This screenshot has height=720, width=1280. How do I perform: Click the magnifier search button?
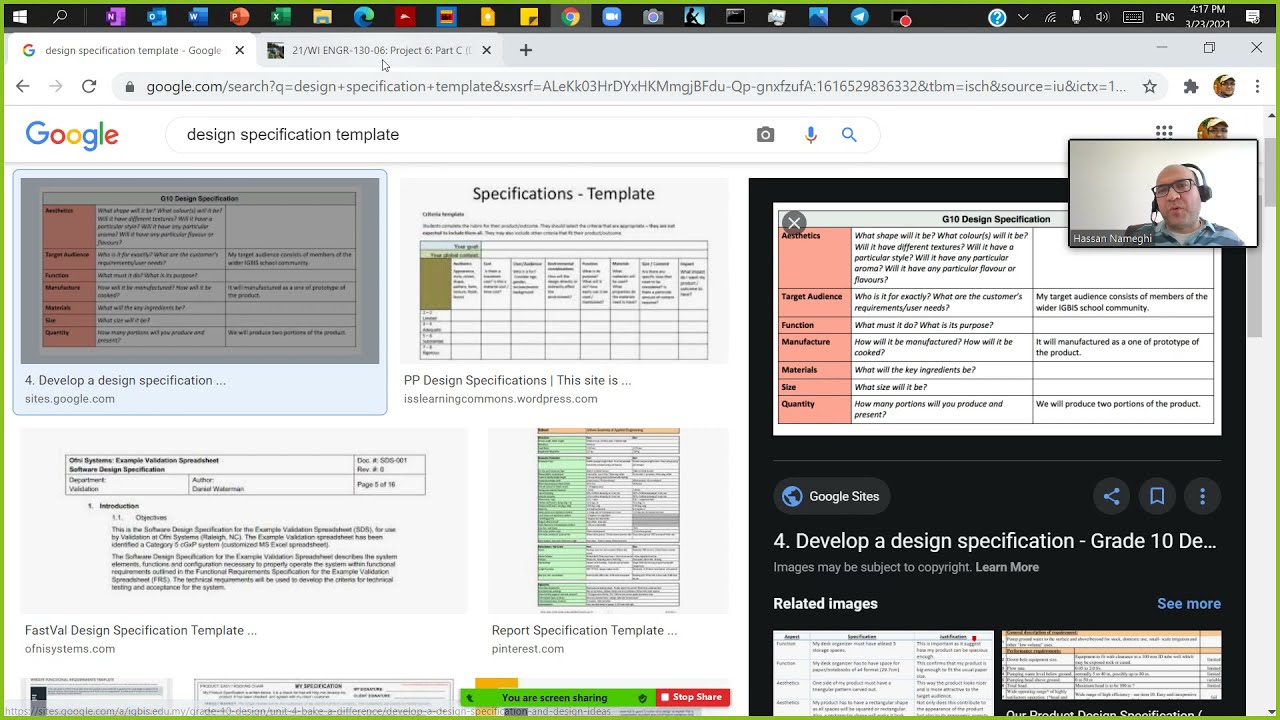pyautogui.click(x=849, y=135)
